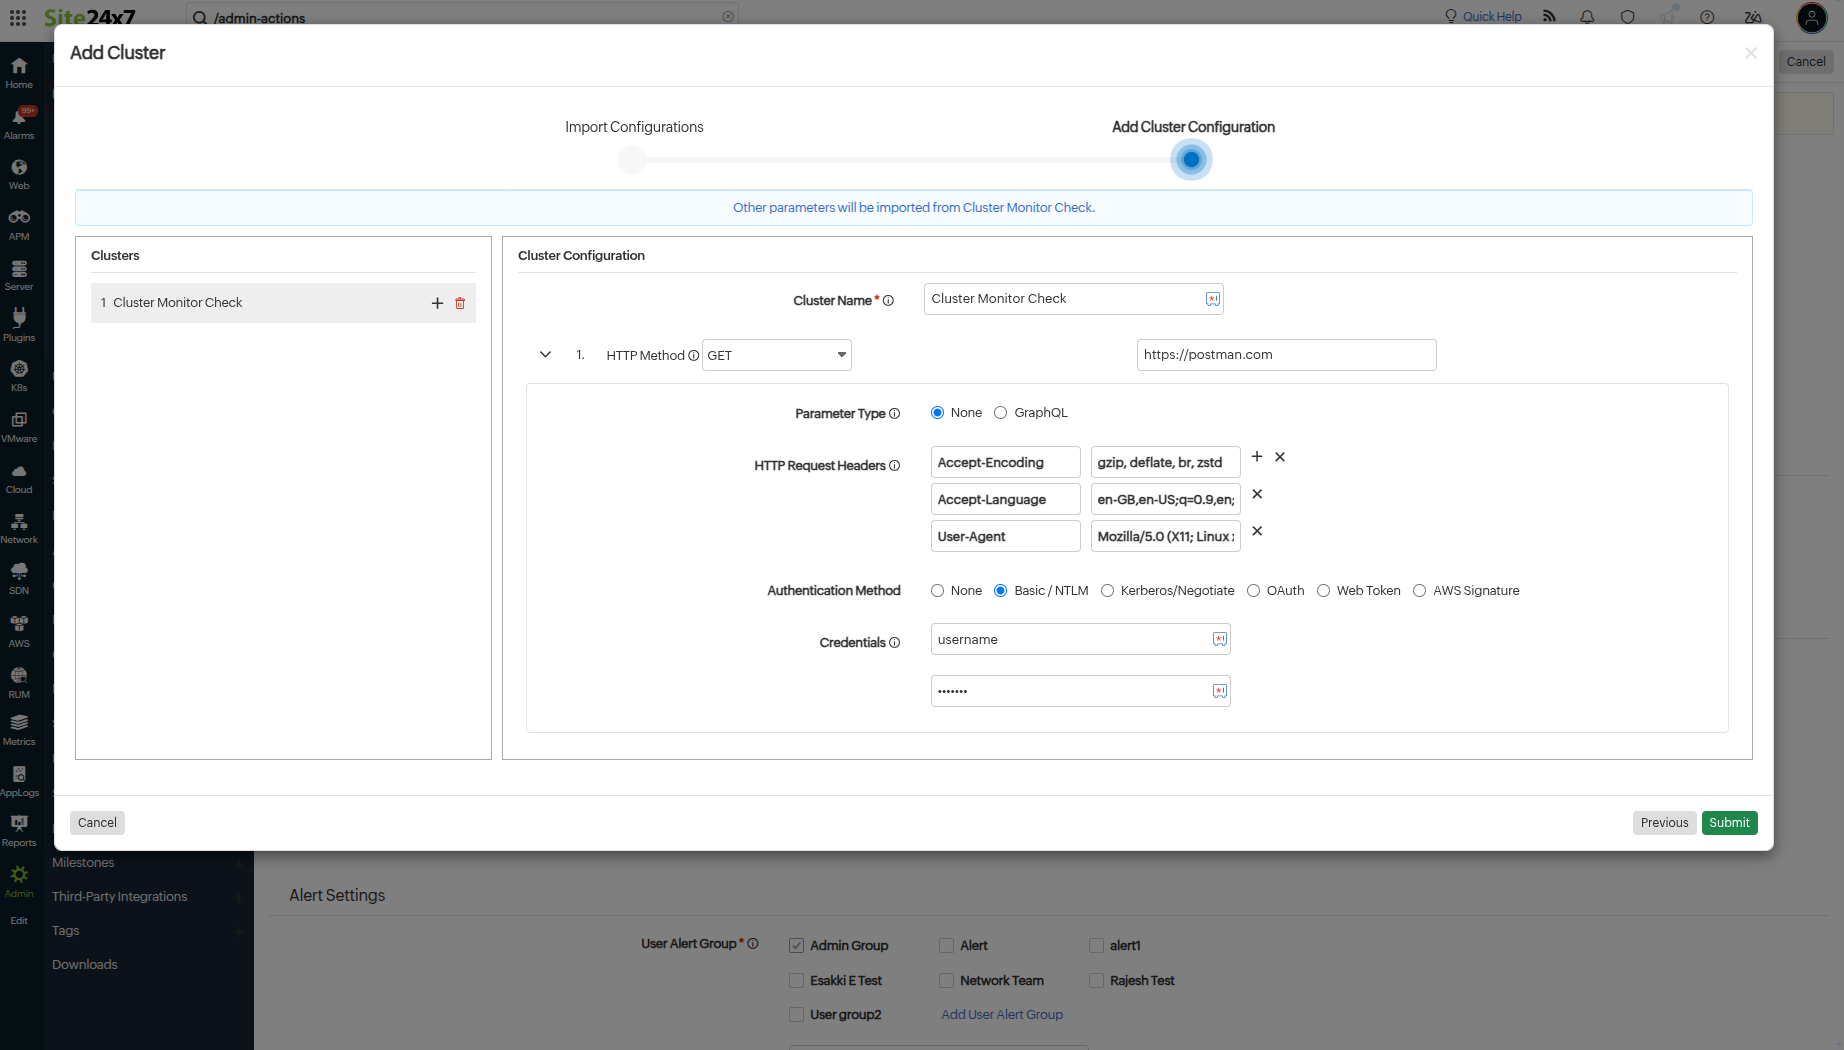Select OAuth as the authentication method
The width and height of the screenshot is (1844, 1050).
pos(1253,590)
